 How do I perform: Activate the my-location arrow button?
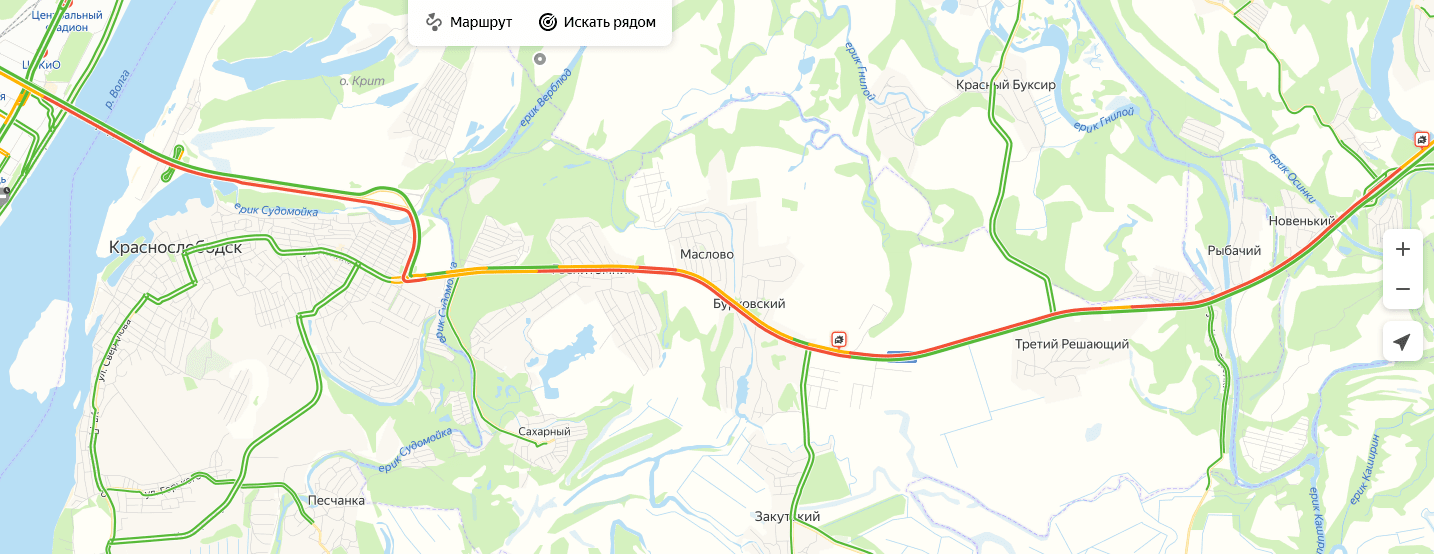coord(1403,342)
